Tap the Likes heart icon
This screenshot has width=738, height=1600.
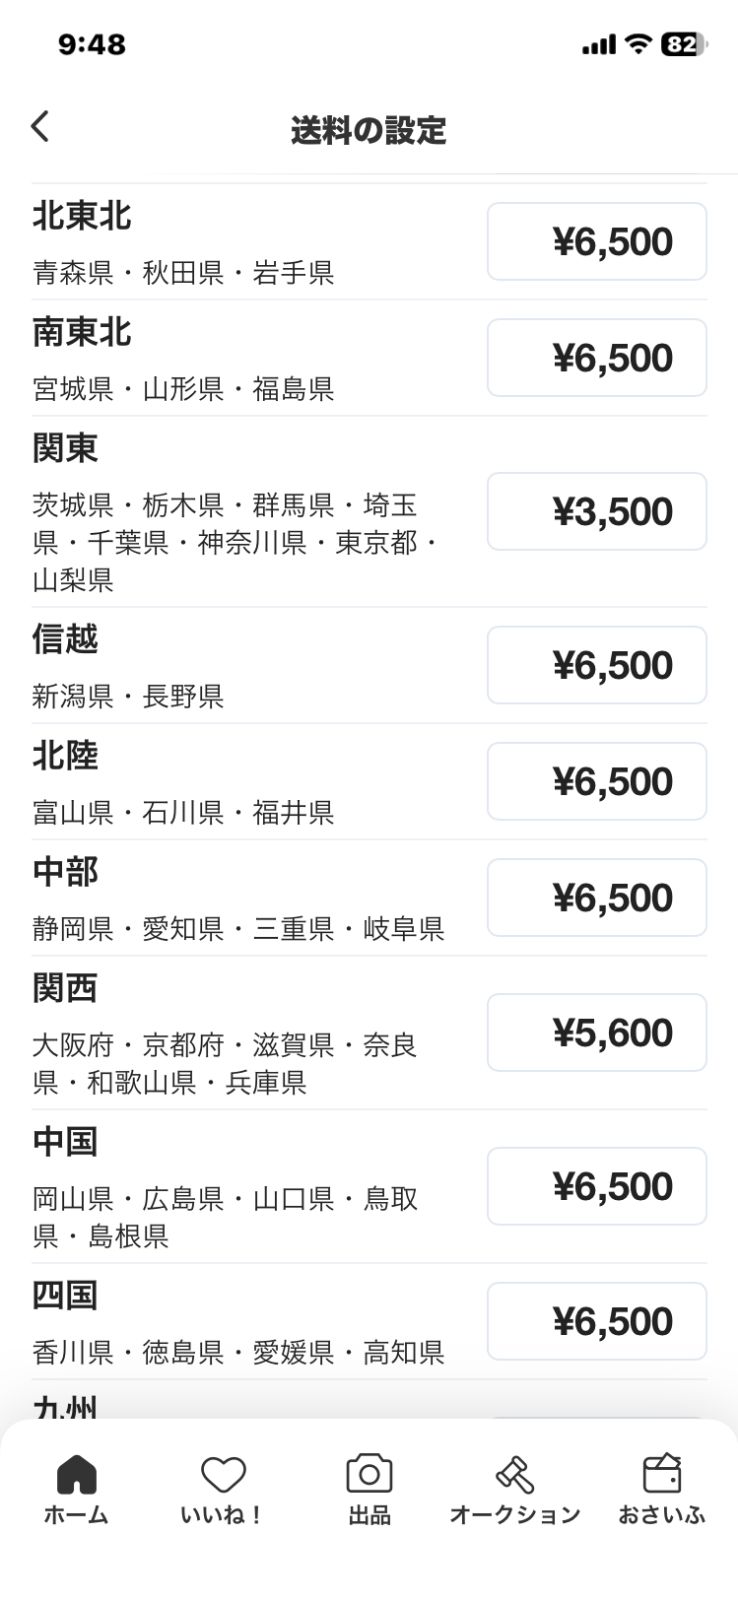click(x=223, y=1474)
